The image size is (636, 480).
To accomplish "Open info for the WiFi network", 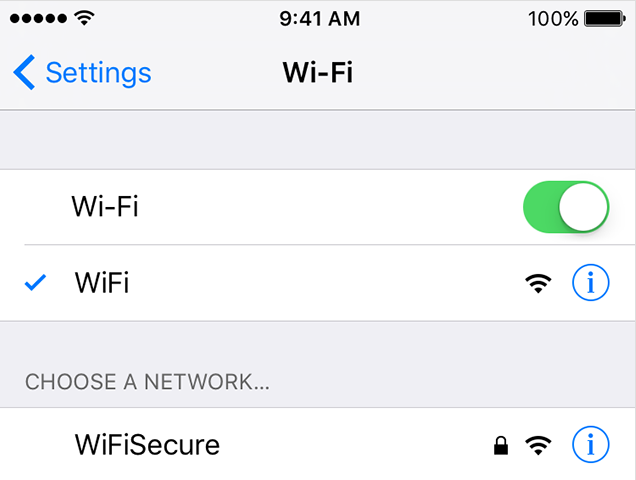I will click(590, 282).
